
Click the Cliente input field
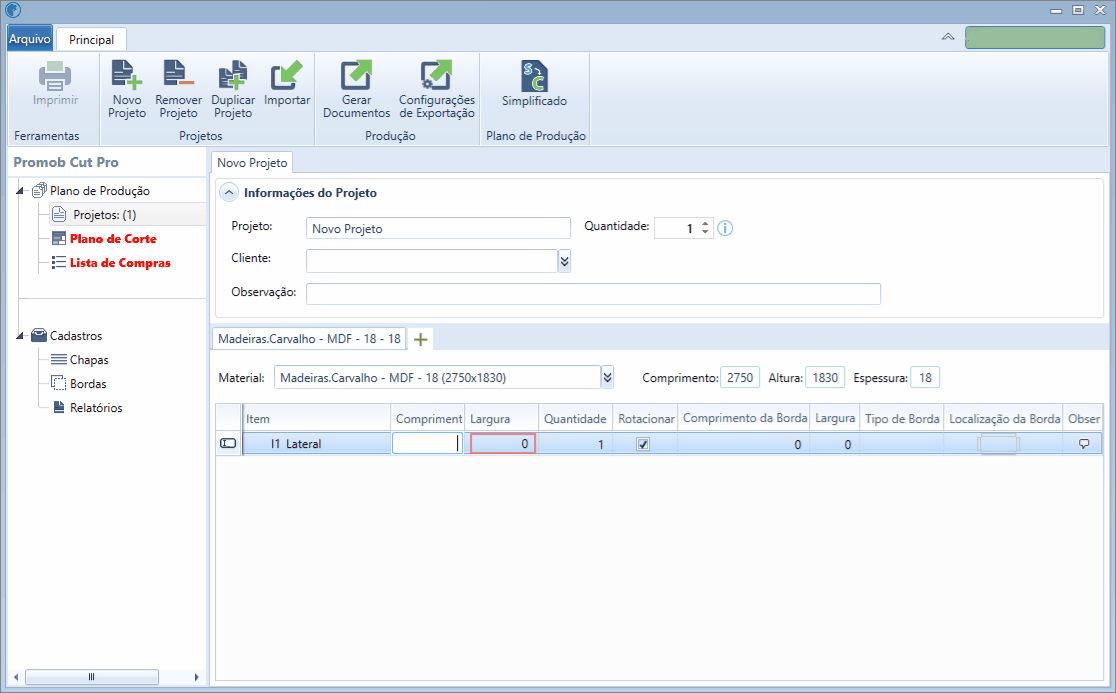click(x=432, y=261)
